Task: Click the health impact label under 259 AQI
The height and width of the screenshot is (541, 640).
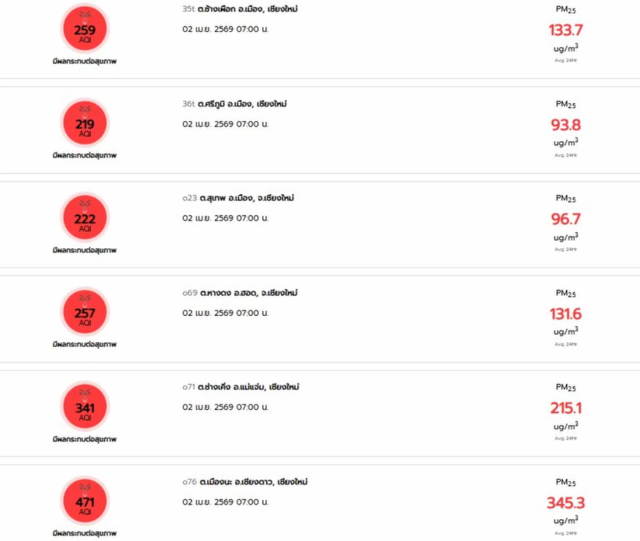Action: (85, 61)
